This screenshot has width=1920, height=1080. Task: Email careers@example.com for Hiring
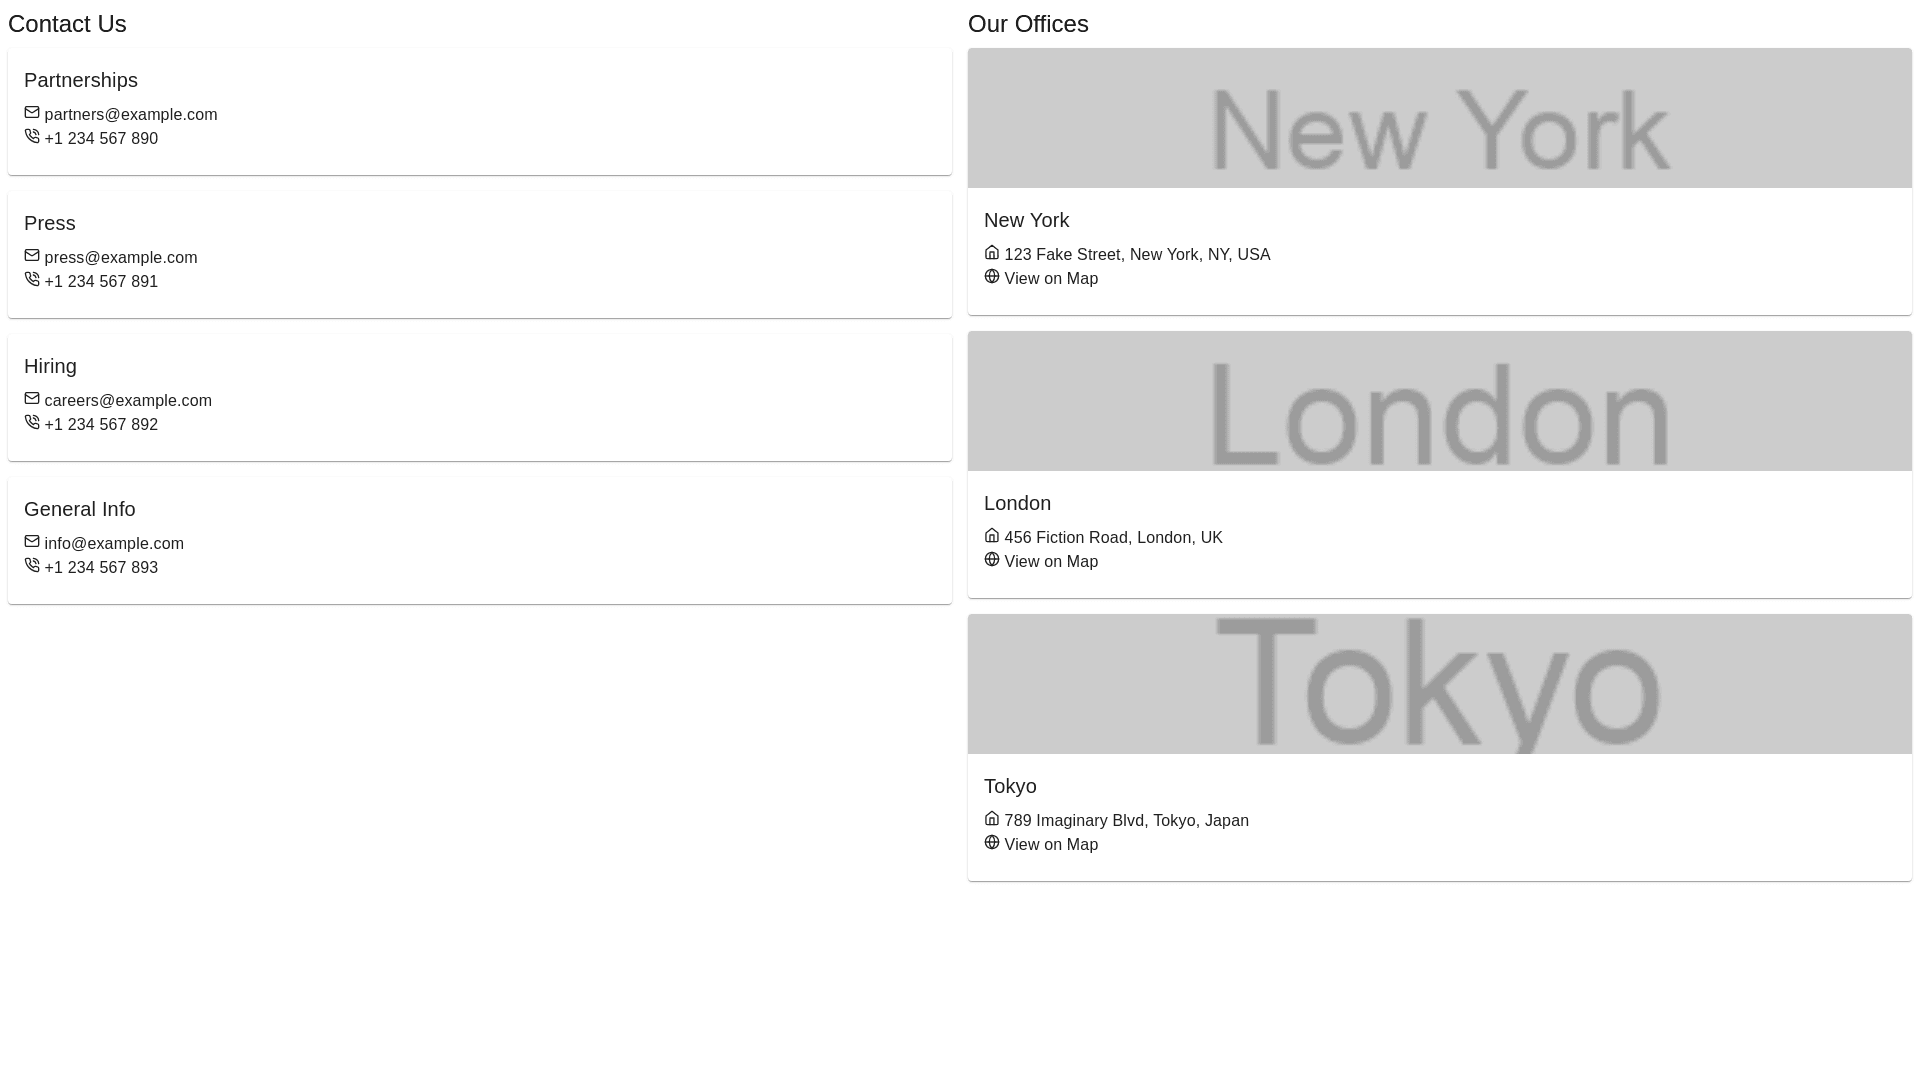click(128, 401)
